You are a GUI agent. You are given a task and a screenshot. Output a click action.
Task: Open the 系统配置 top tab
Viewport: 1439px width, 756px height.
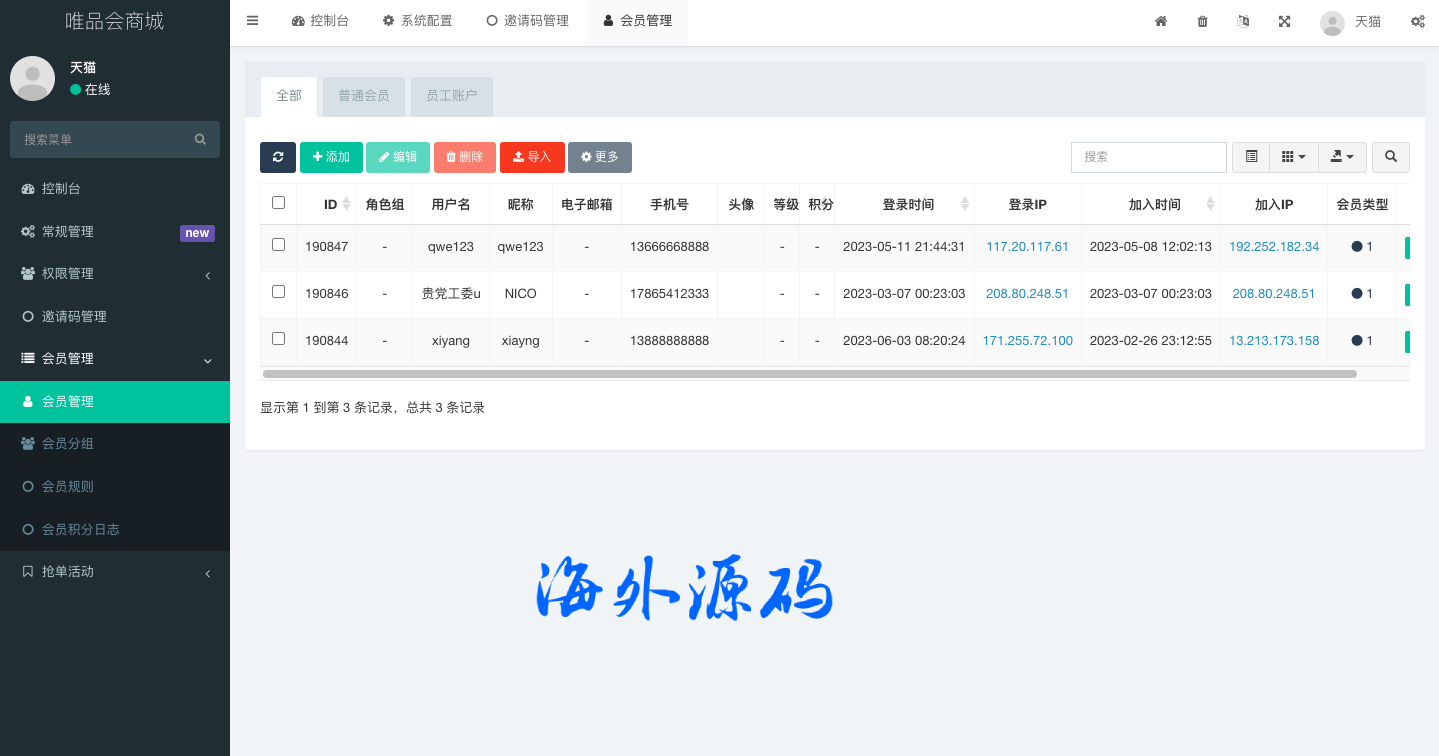[x=417, y=21]
